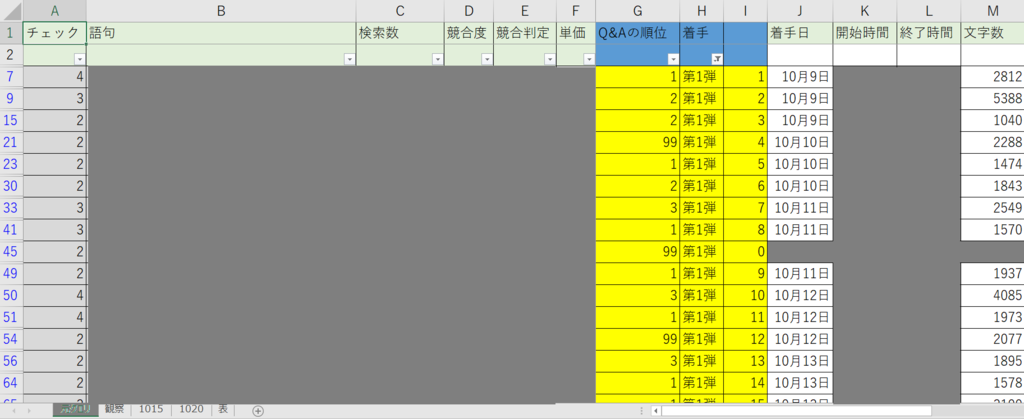Select row 1 header

(x=11, y=33)
